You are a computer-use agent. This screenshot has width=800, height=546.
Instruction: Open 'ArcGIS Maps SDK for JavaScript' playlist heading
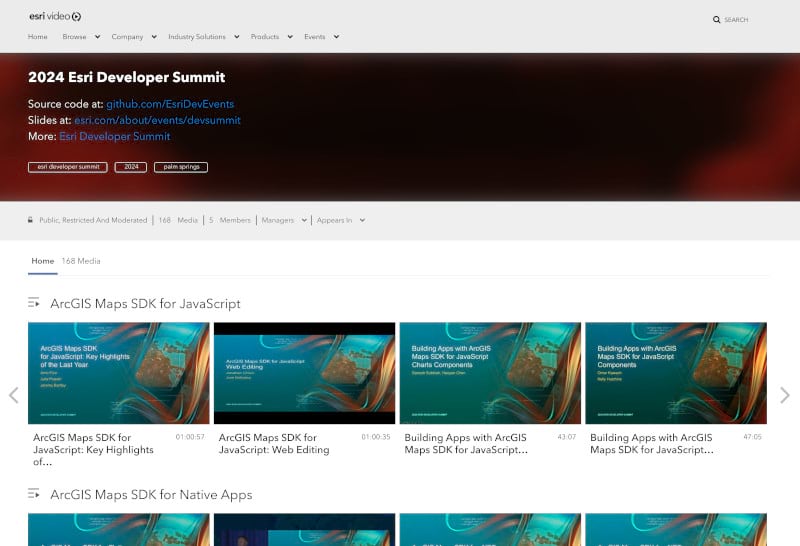pyautogui.click(x=145, y=304)
